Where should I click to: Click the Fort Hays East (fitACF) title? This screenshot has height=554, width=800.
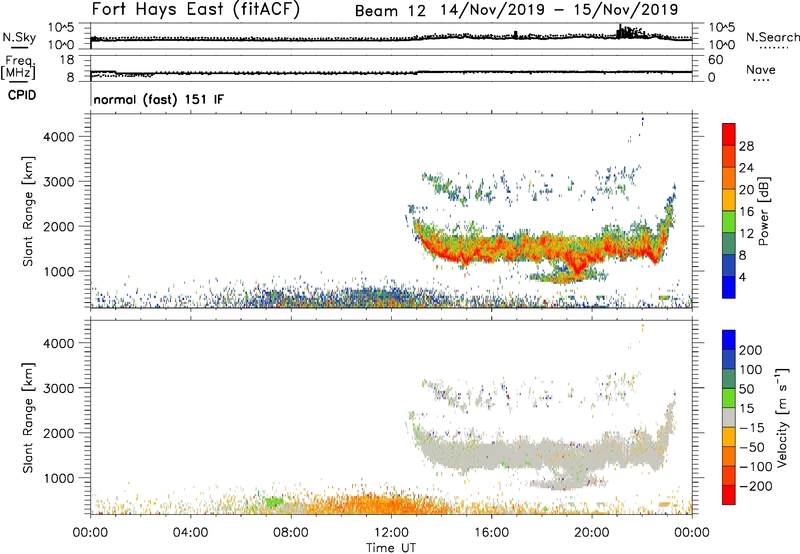196,10
